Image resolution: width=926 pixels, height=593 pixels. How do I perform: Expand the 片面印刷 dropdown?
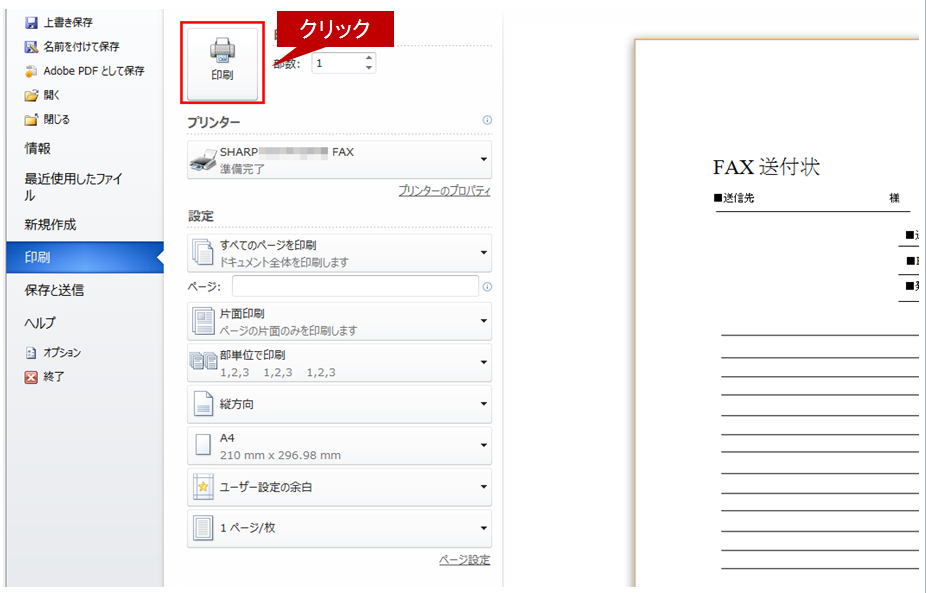point(484,321)
